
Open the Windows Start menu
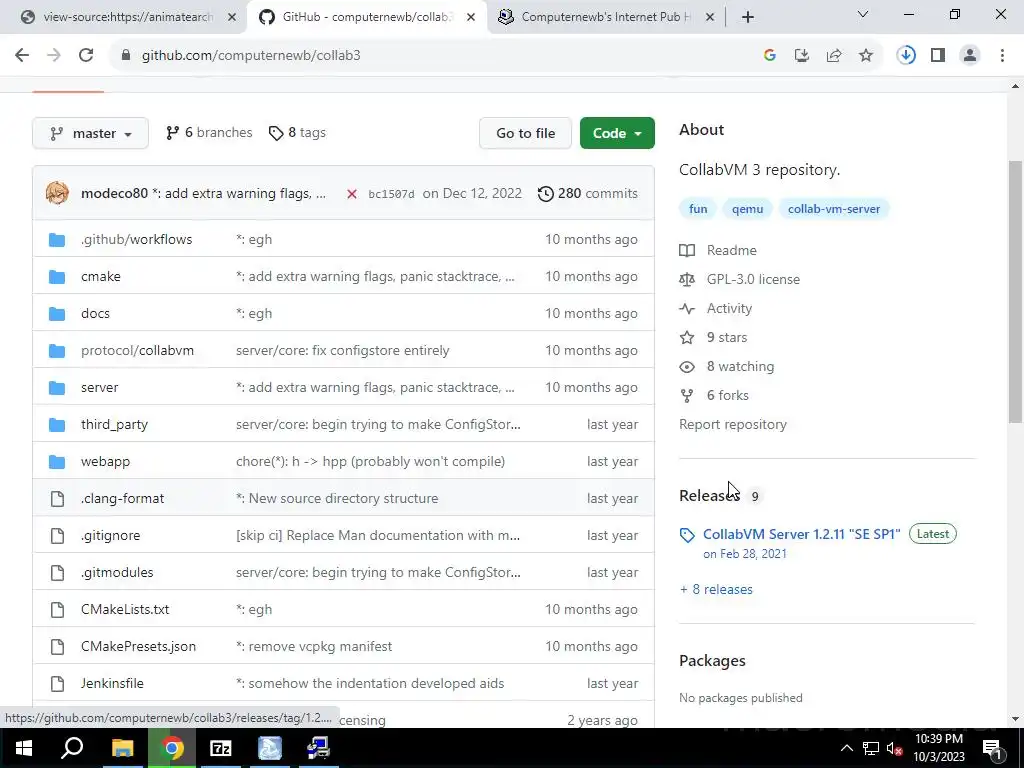tap(24, 748)
